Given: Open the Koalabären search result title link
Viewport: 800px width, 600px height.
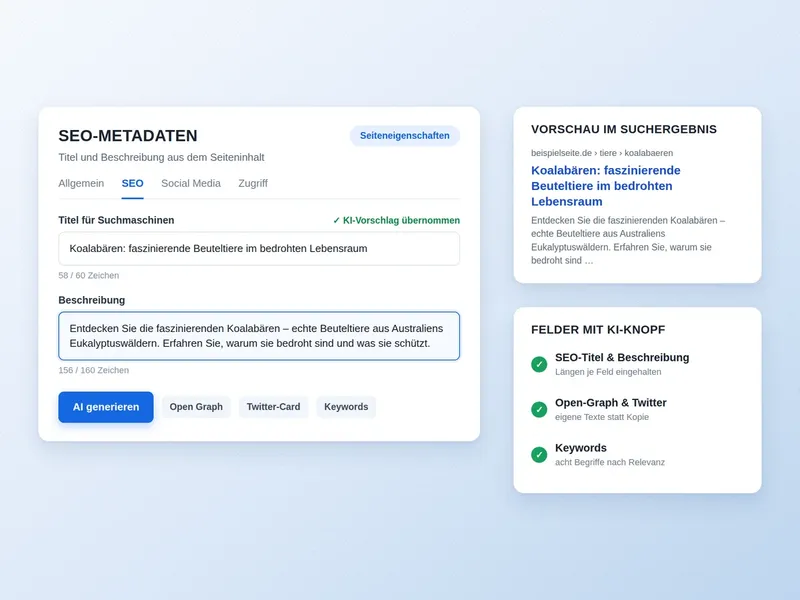Looking at the screenshot, I should 606,186.
